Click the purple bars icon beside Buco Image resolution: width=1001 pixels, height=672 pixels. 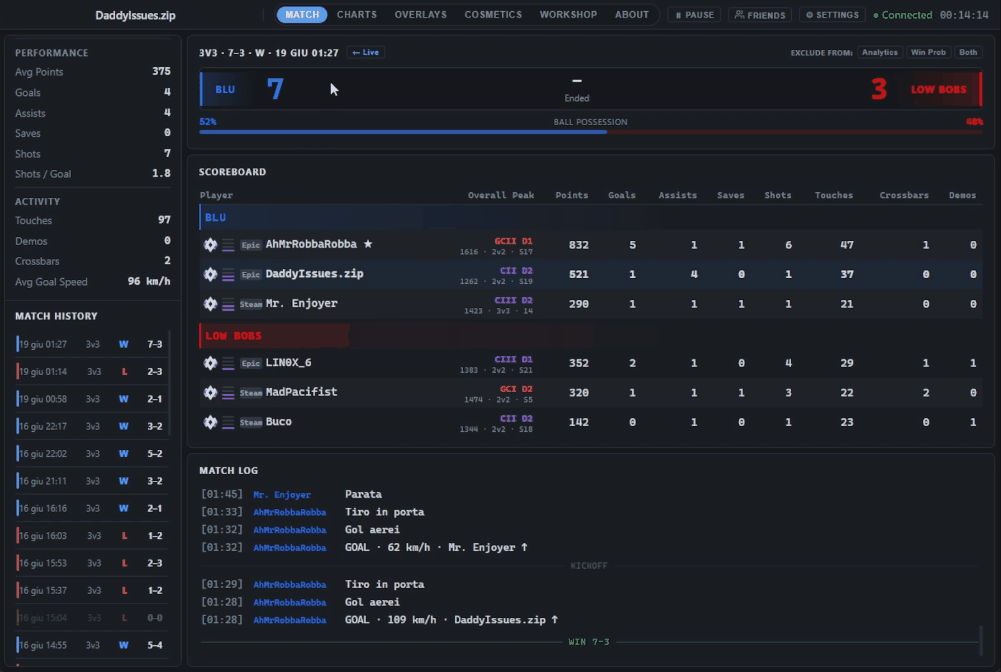tap(228, 422)
